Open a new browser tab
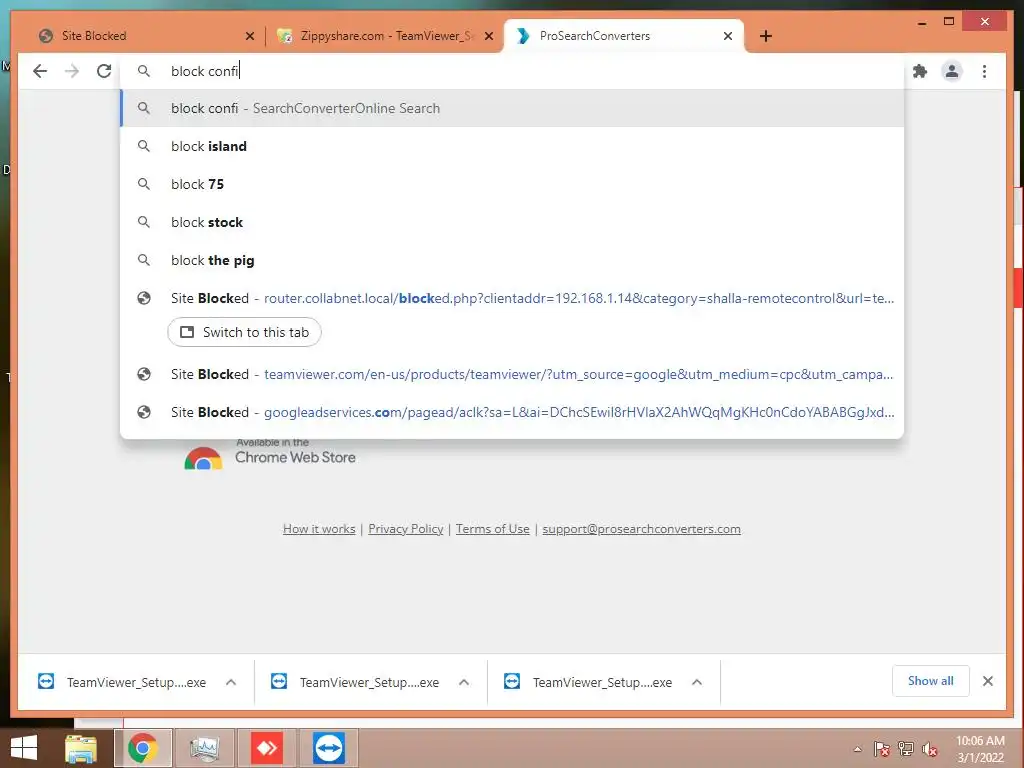Image resolution: width=1024 pixels, height=768 pixels. pos(765,36)
